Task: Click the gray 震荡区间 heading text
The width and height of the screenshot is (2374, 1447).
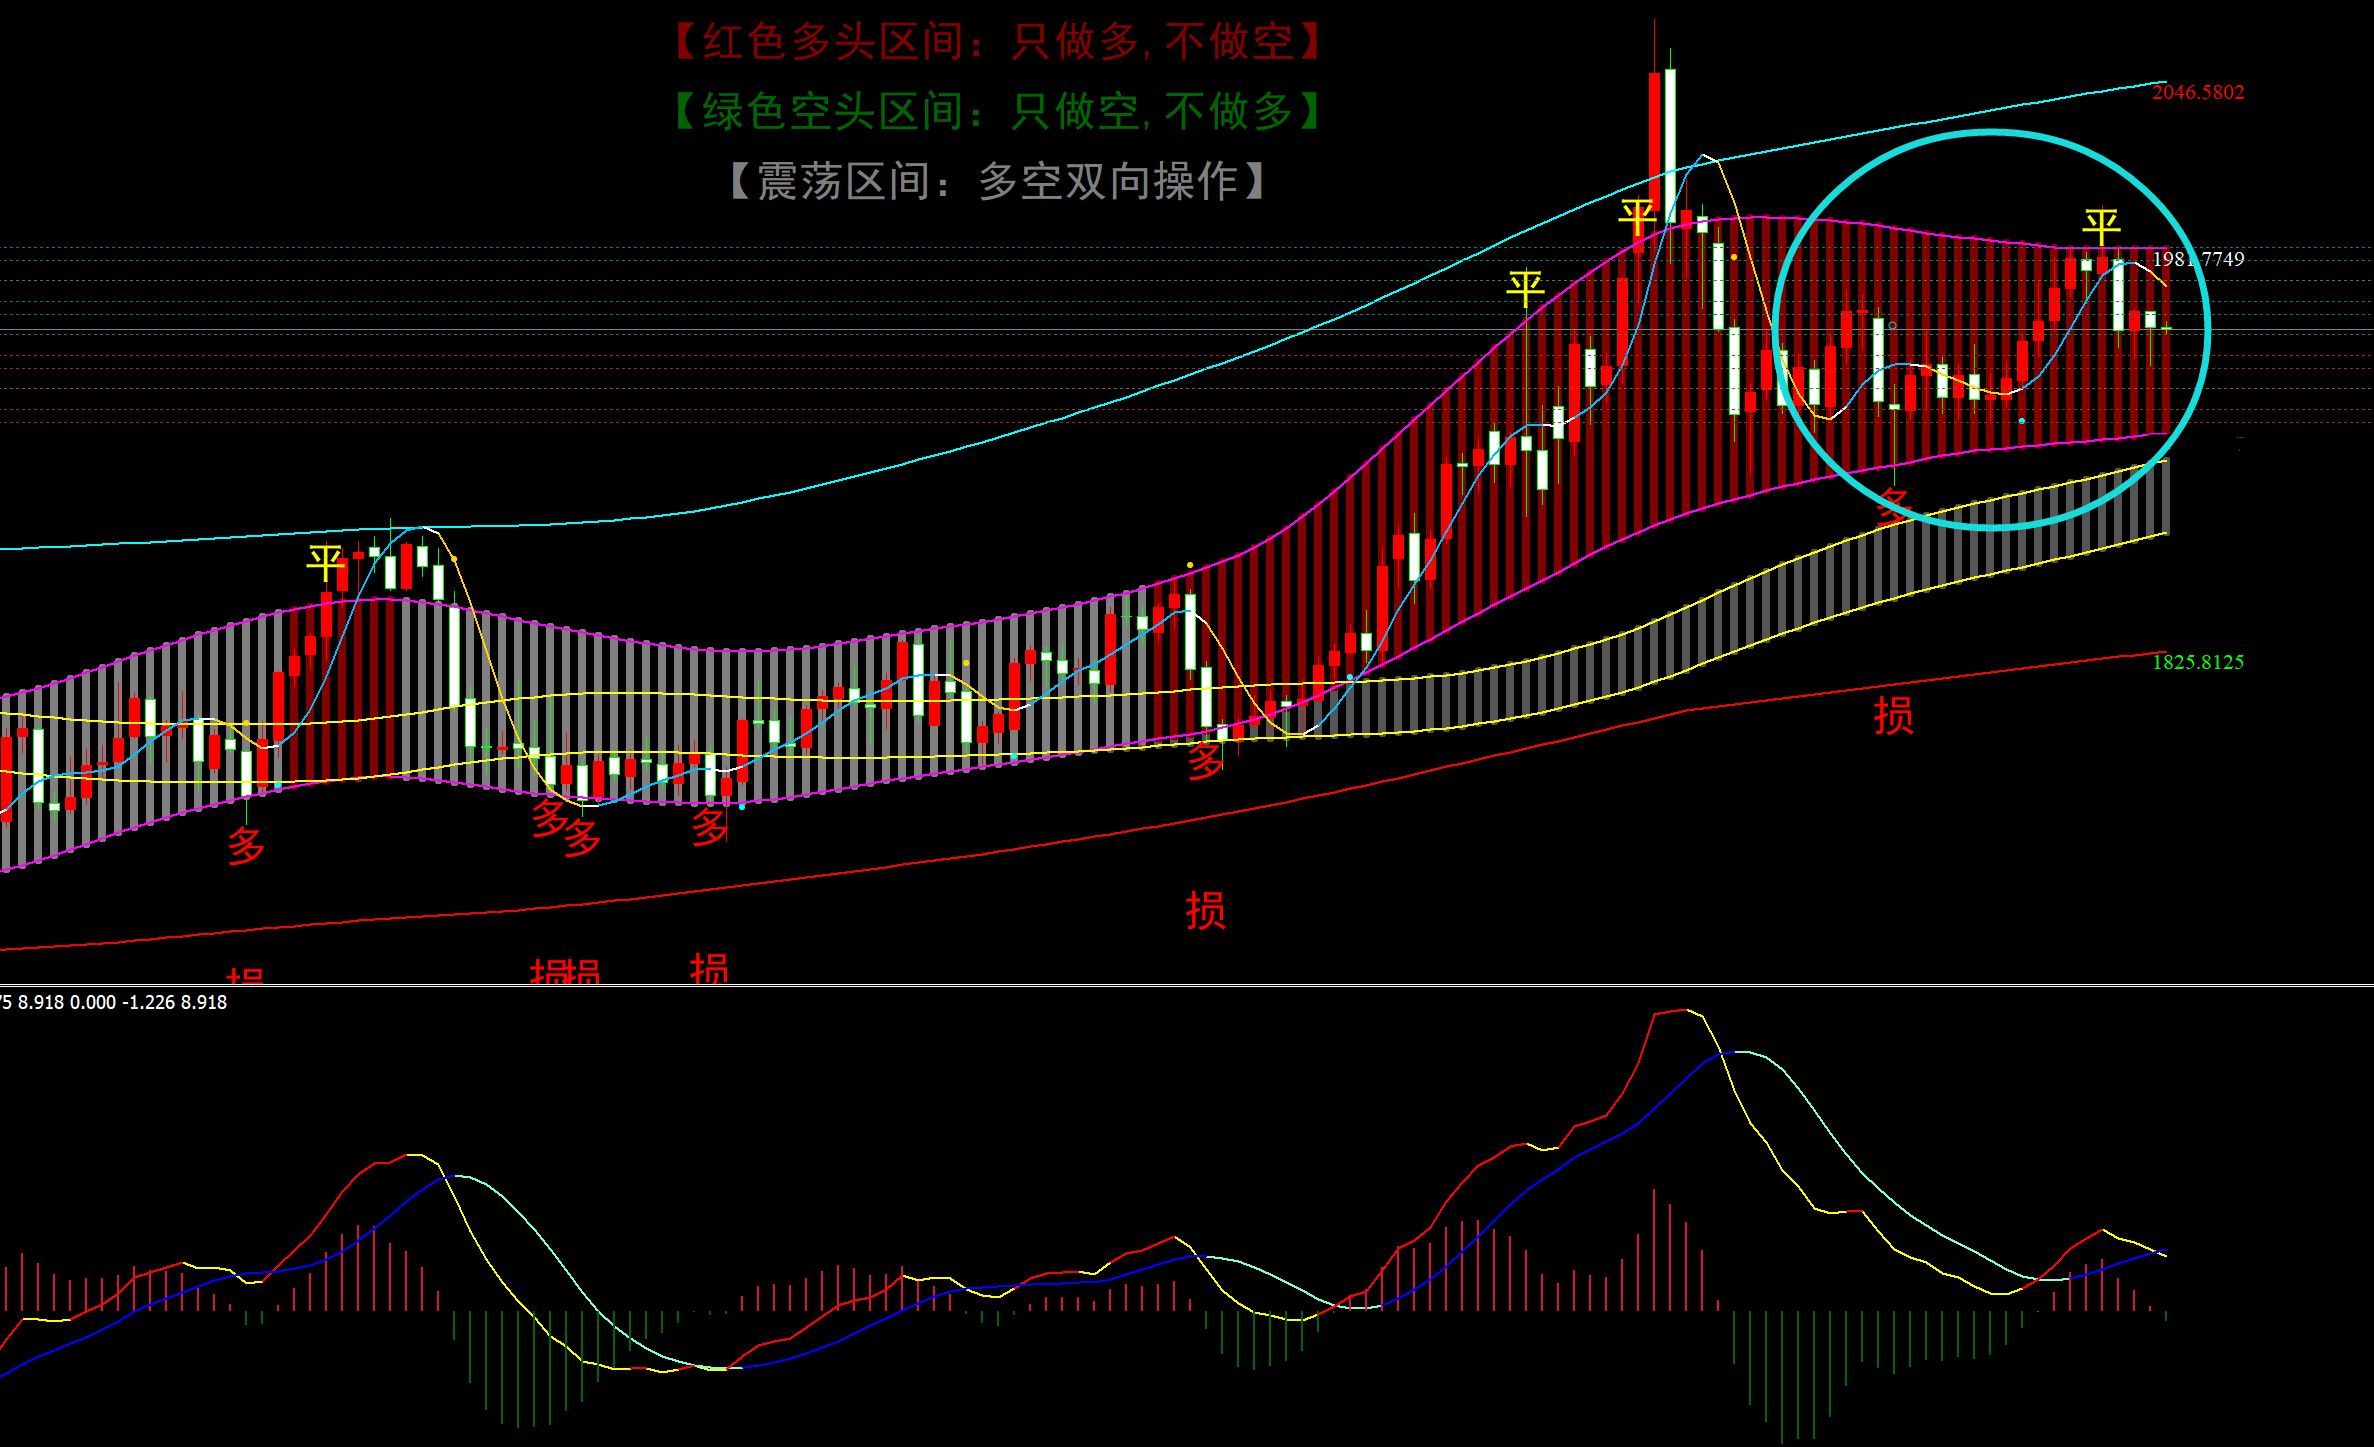Action: pyautogui.click(x=998, y=181)
